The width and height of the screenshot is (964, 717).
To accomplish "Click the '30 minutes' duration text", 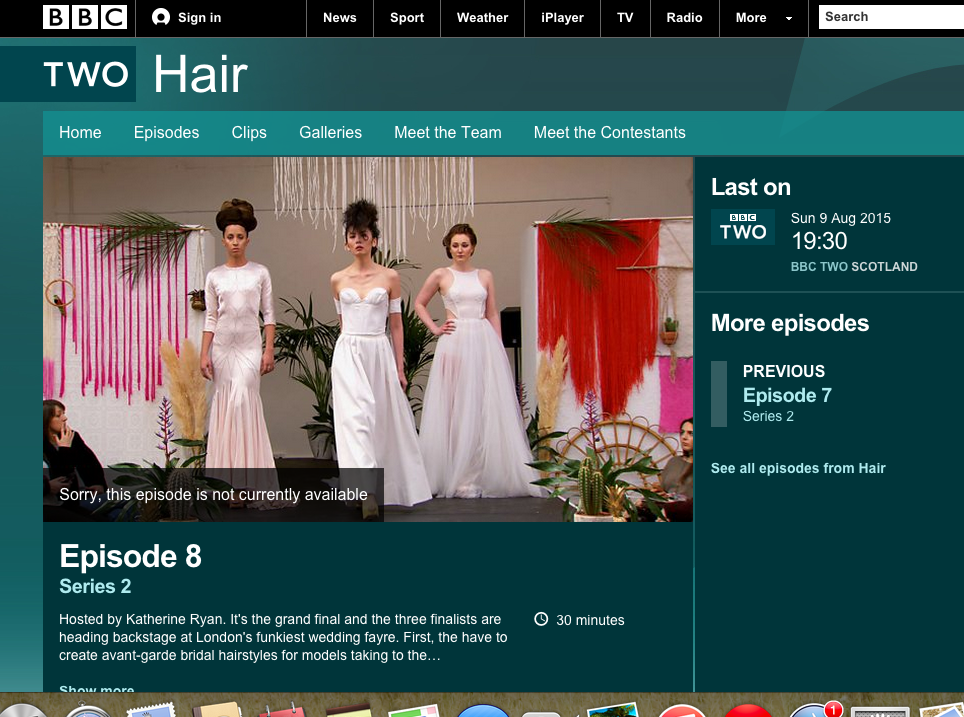I will click(x=590, y=620).
